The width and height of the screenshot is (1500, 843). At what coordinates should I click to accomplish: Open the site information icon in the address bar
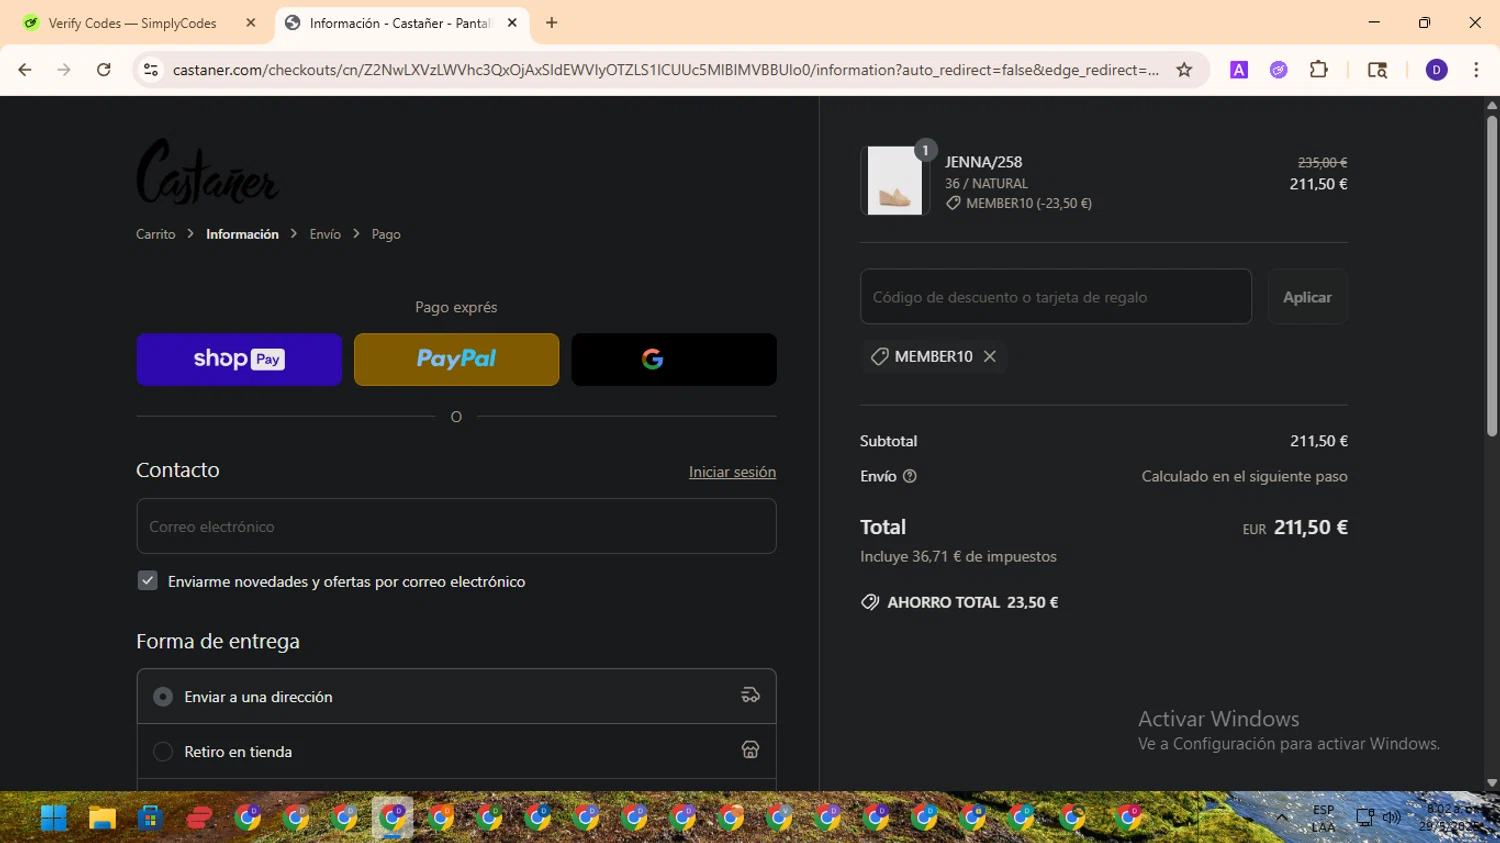(x=151, y=70)
